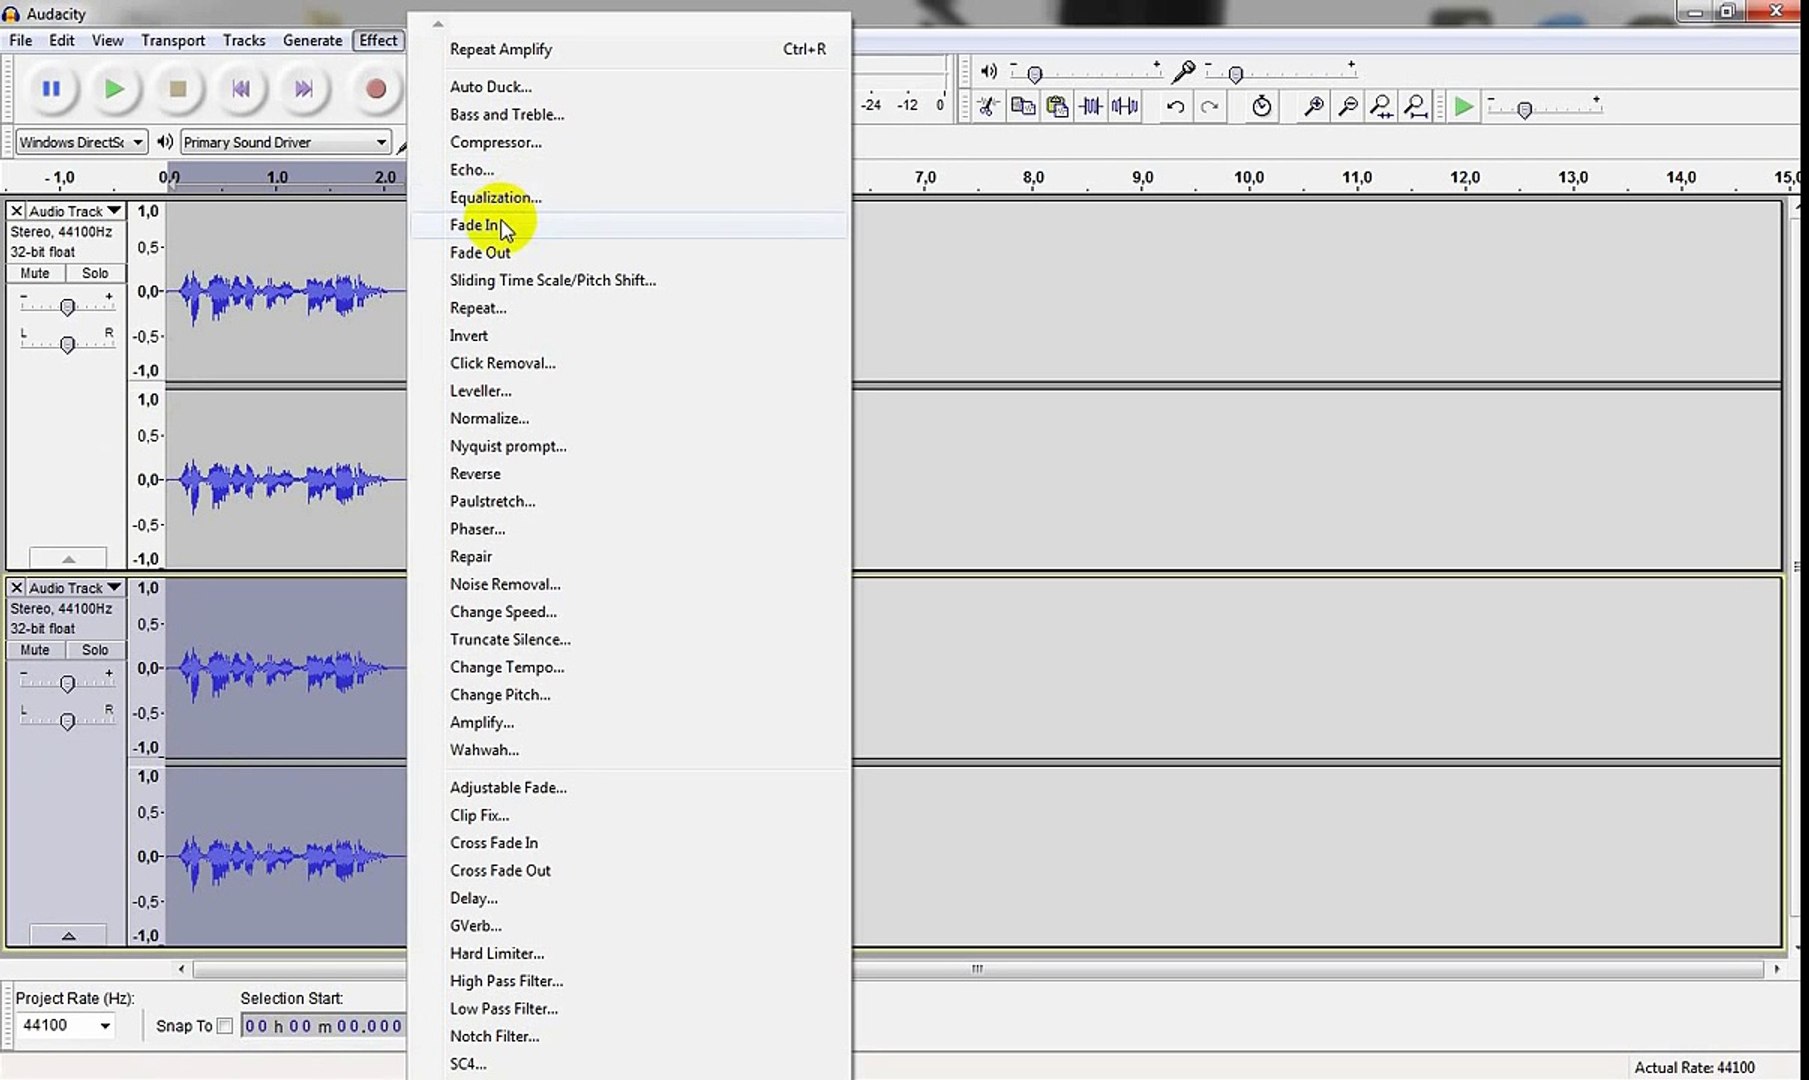Click the Redo arrow icon

click(x=1210, y=106)
